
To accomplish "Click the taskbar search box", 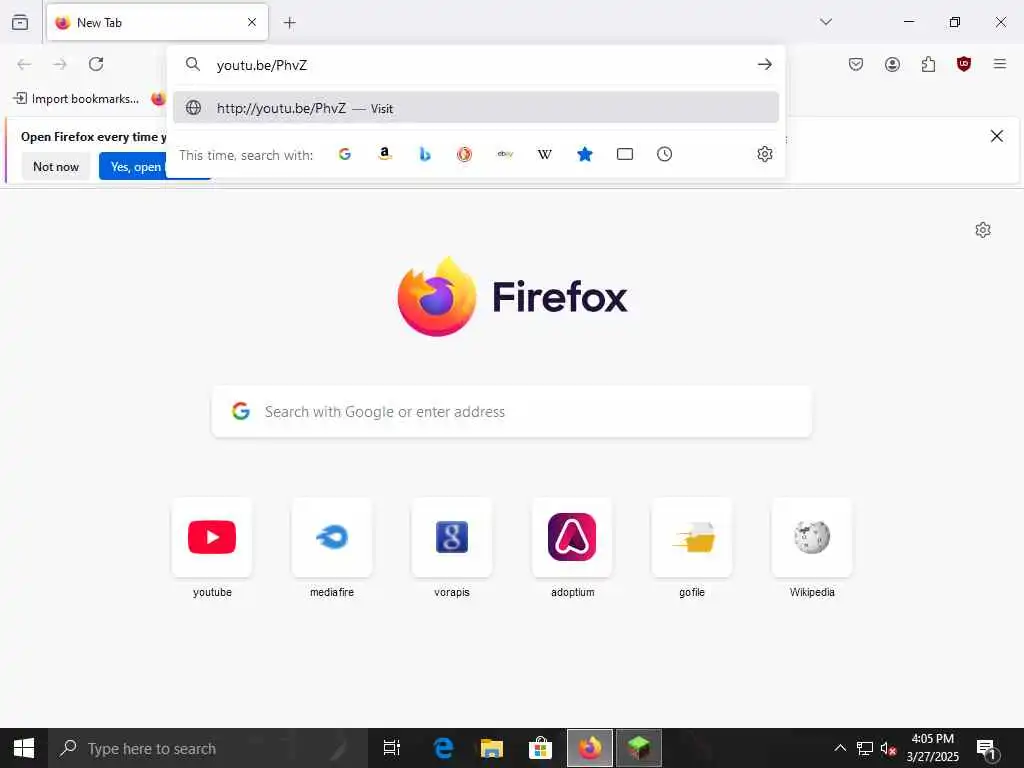I will click(208, 748).
